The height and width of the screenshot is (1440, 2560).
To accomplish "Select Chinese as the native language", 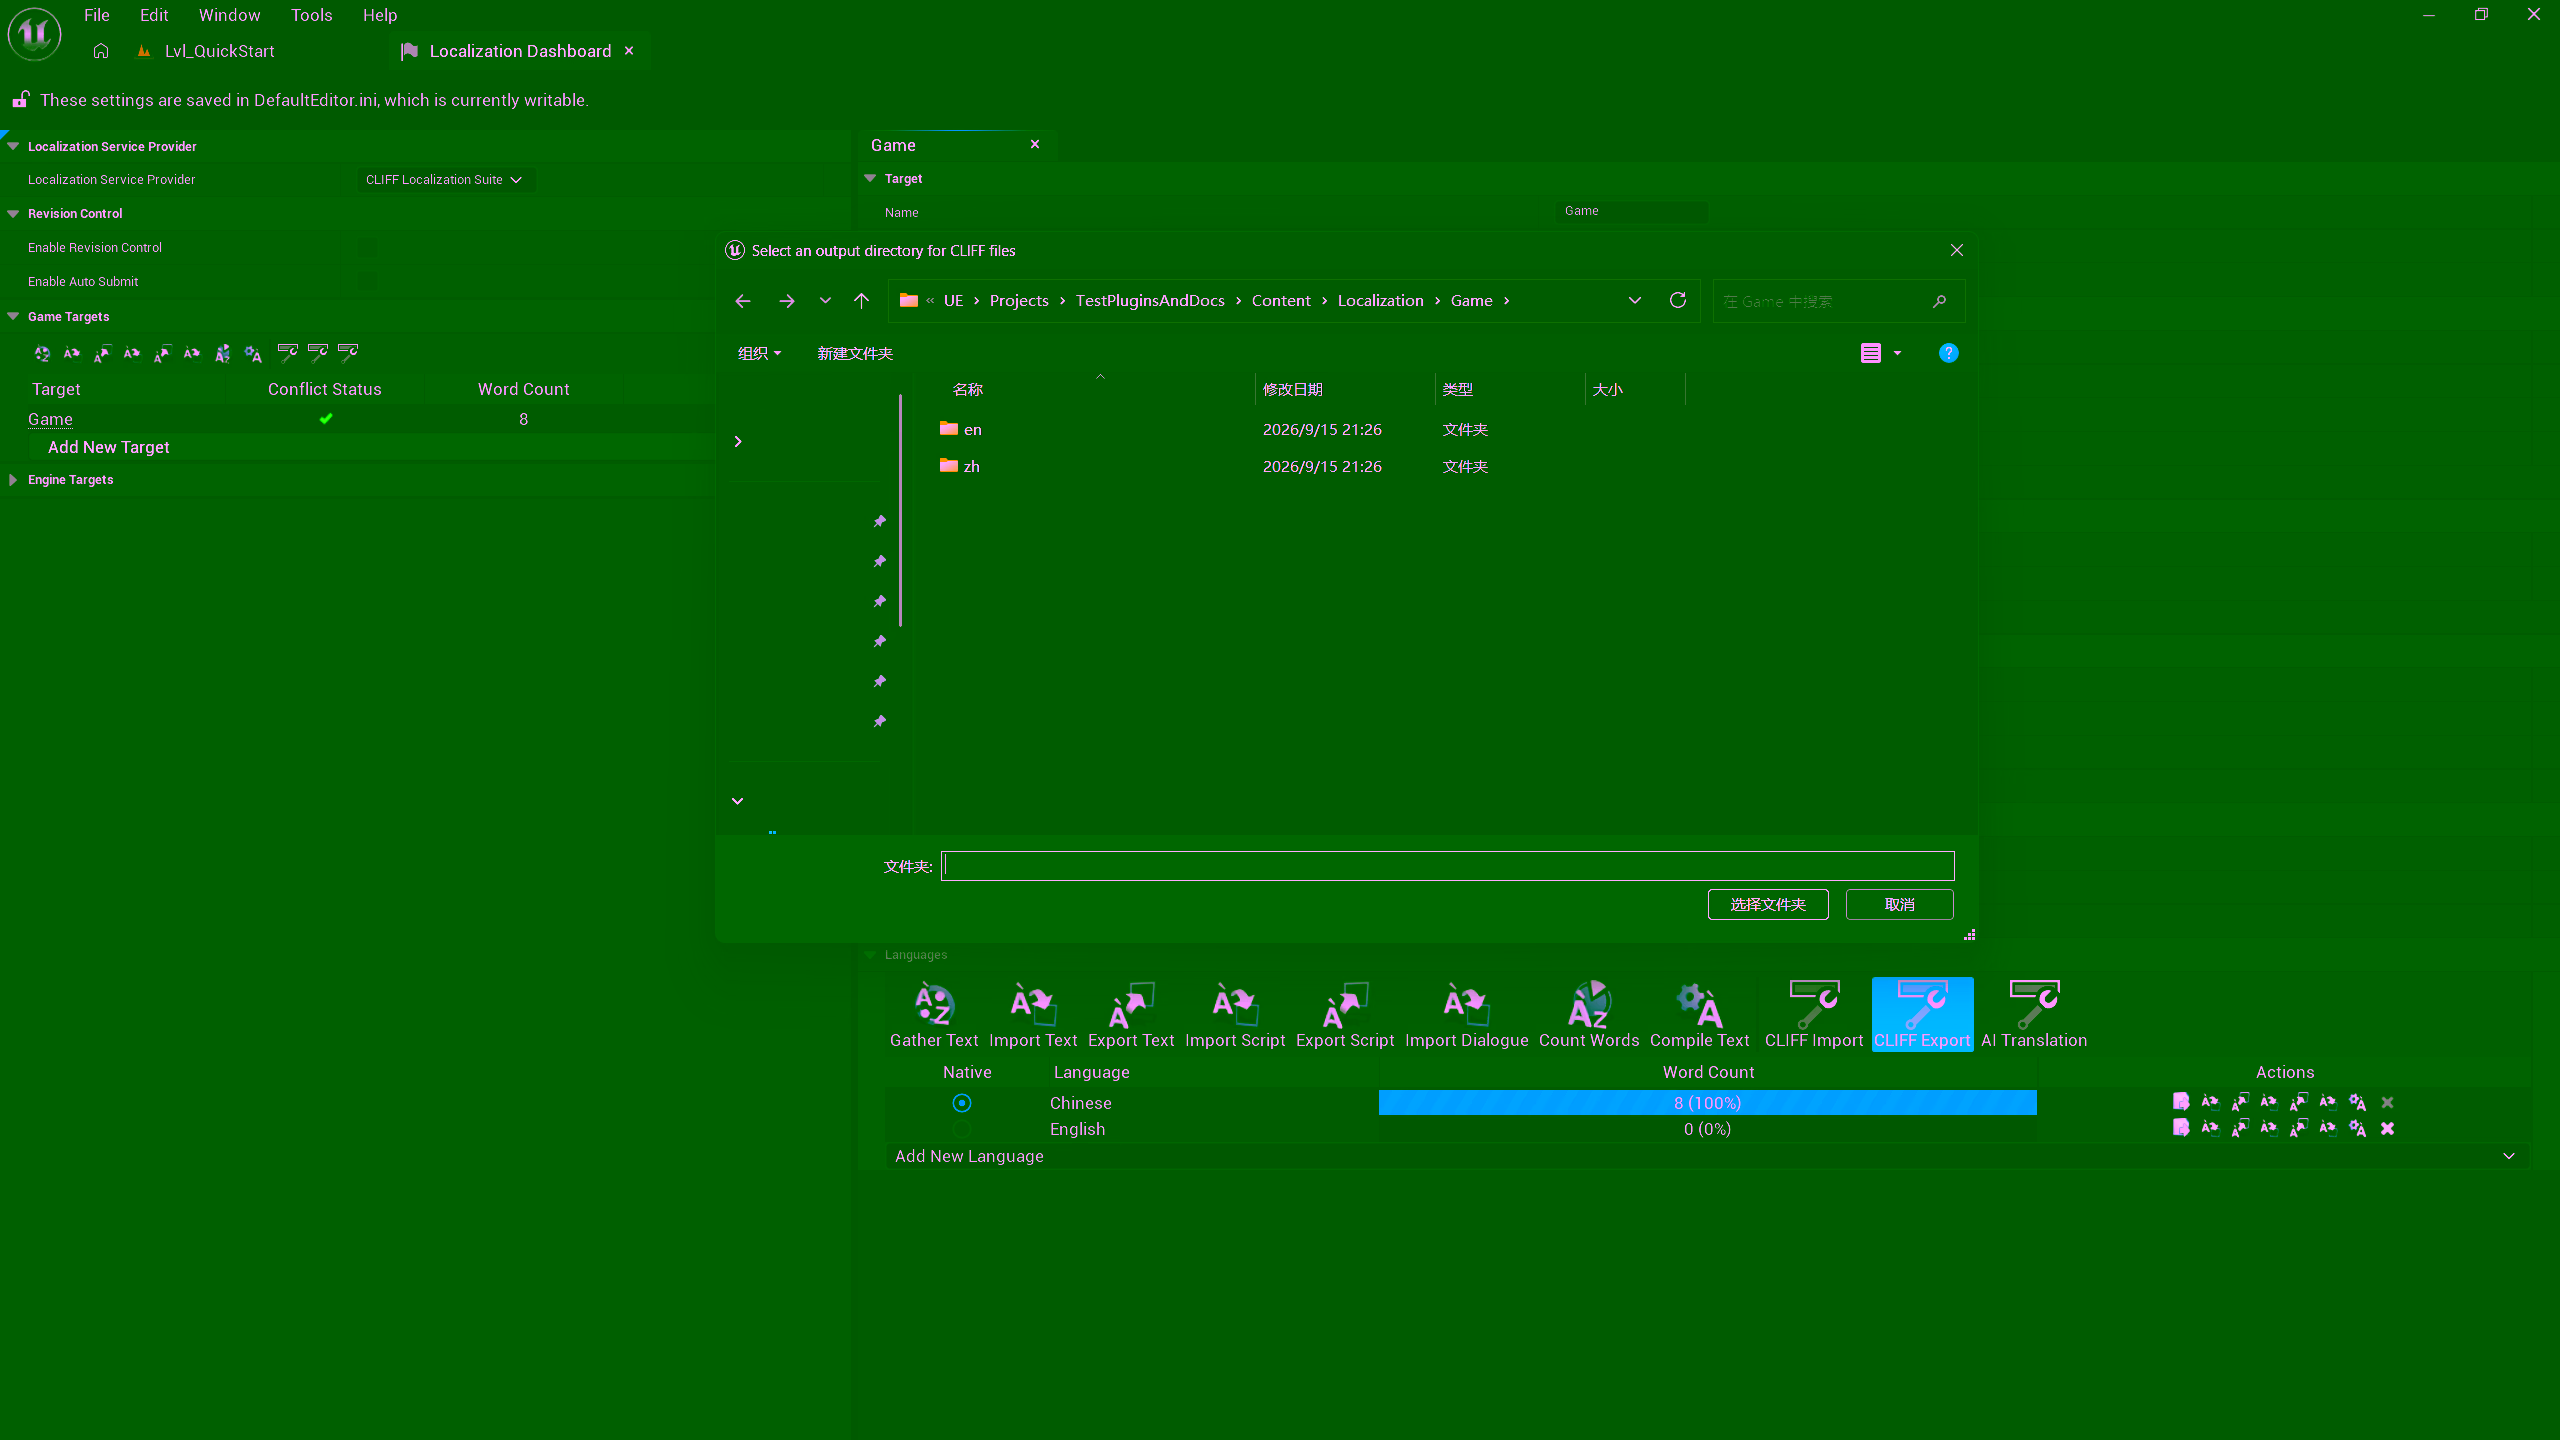I will click(x=962, y=1102).
